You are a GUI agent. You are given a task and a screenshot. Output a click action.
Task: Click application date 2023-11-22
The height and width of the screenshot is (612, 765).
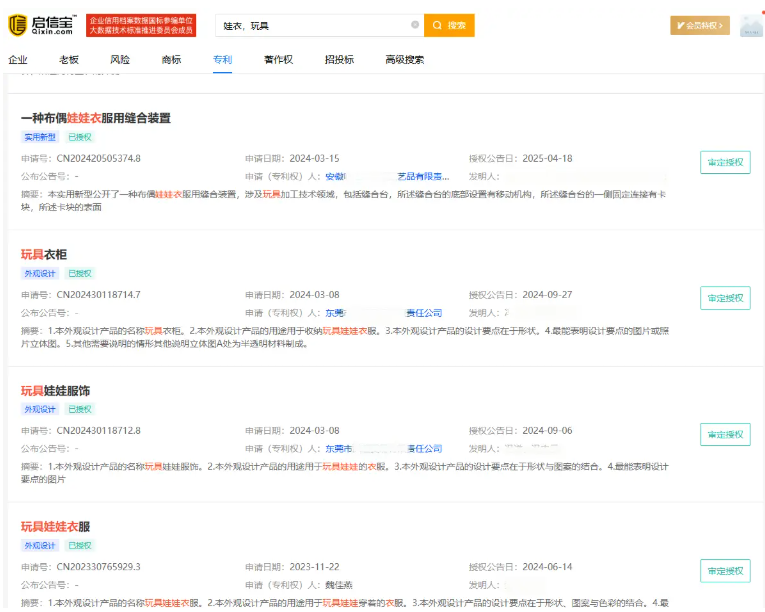click(x=314, y=567)
